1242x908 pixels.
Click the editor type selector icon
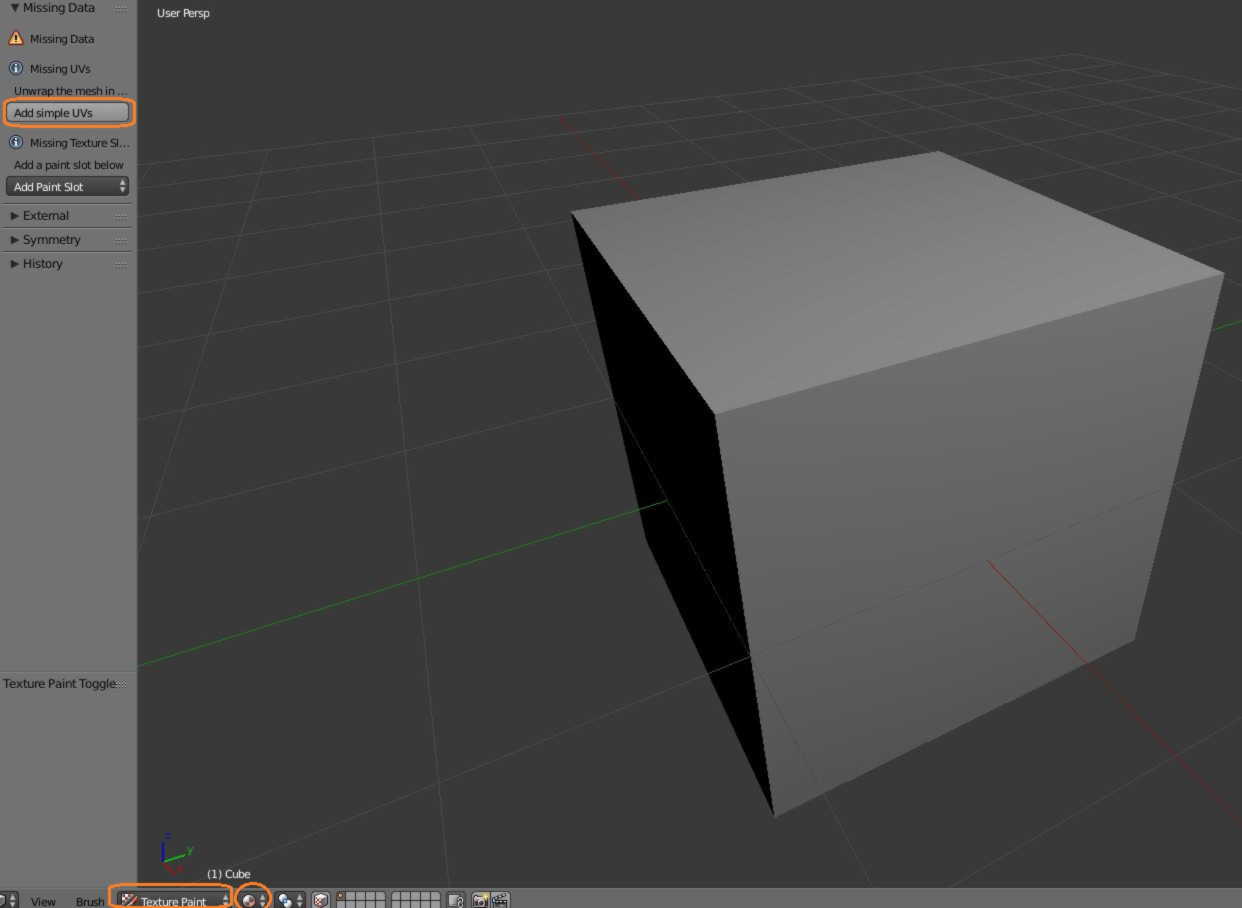6,900
